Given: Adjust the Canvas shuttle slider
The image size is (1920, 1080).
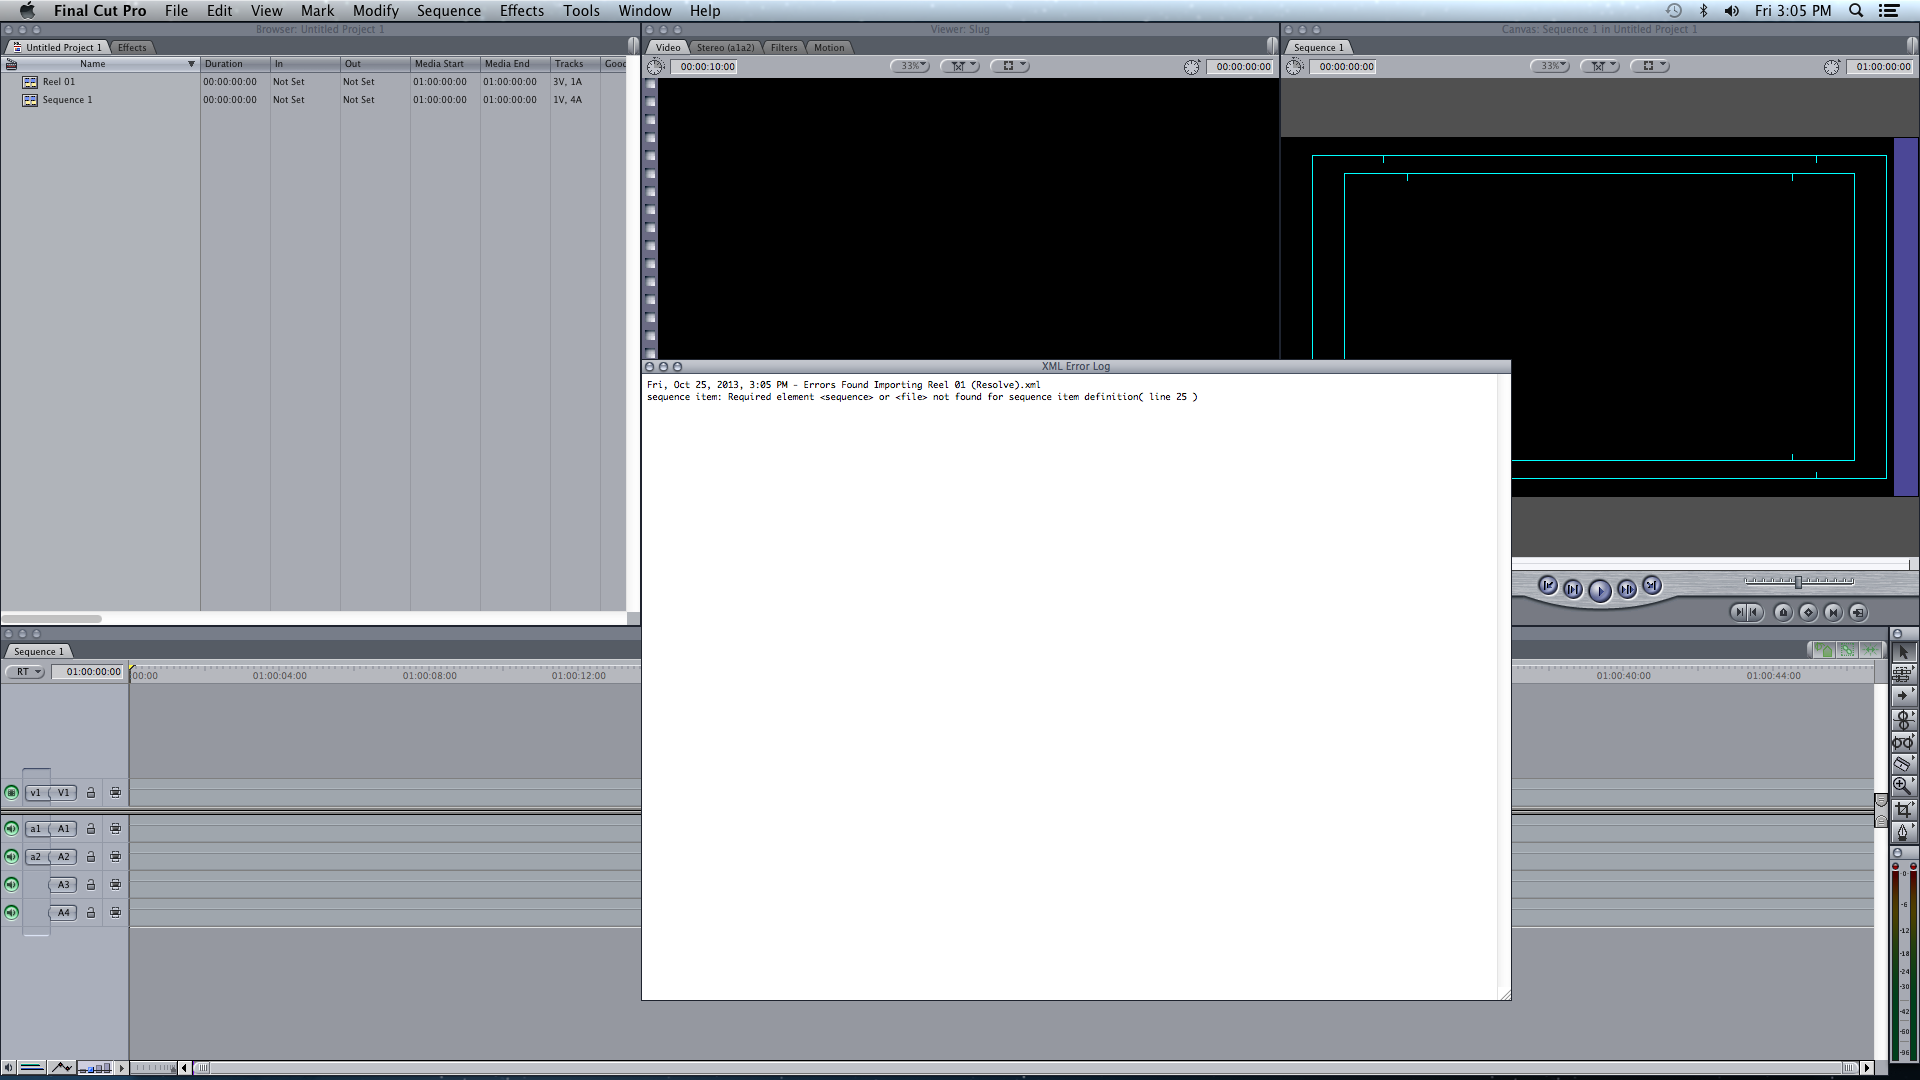Looking at the screenshot, I should 1798,581.
